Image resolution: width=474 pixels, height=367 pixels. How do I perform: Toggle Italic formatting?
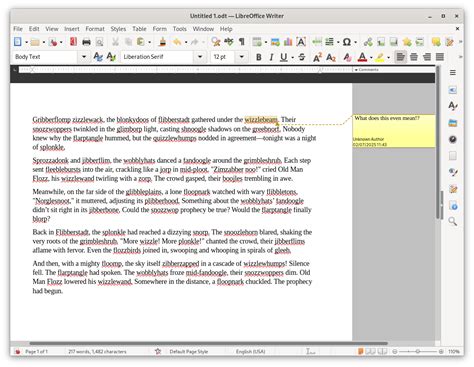[x=271, y=57]
